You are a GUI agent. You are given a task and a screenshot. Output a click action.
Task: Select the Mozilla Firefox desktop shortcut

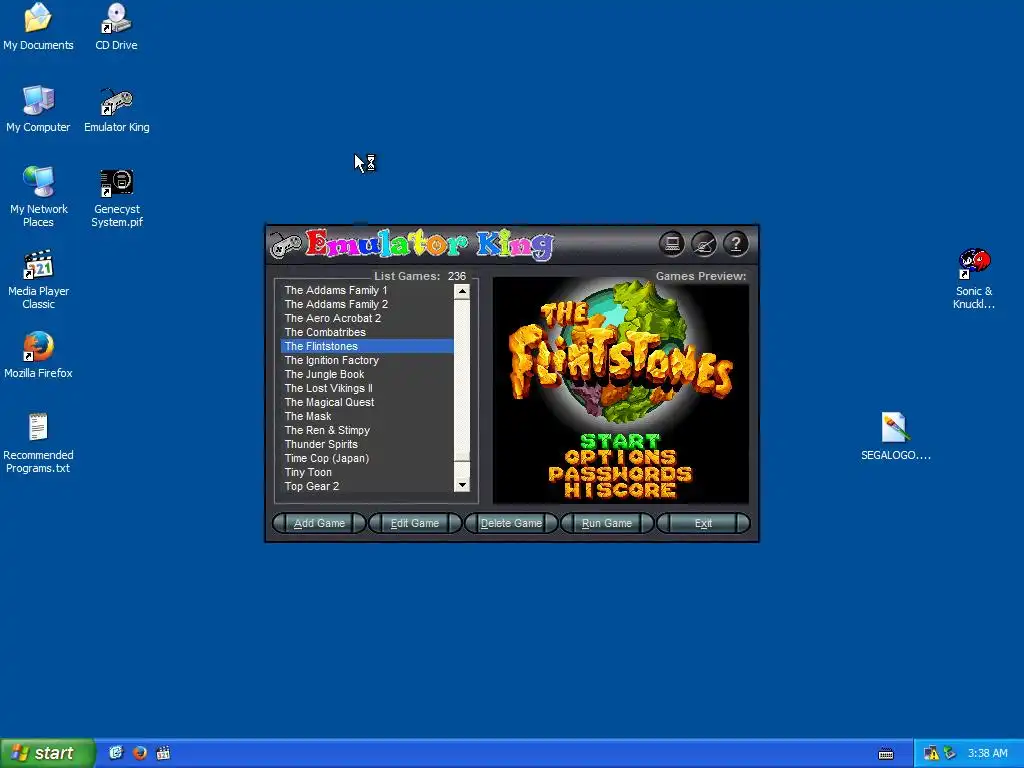(x=38, y=355)
